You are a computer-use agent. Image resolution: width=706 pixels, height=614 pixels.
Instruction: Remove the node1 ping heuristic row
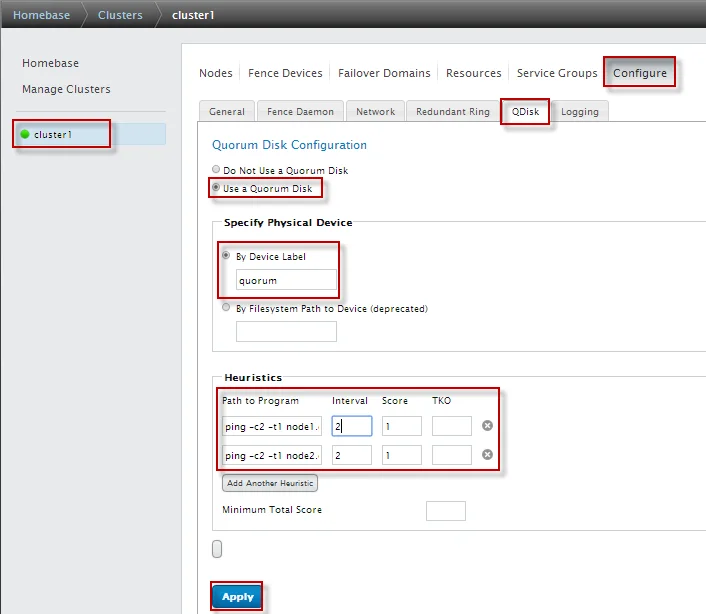(x=487, y=426)
